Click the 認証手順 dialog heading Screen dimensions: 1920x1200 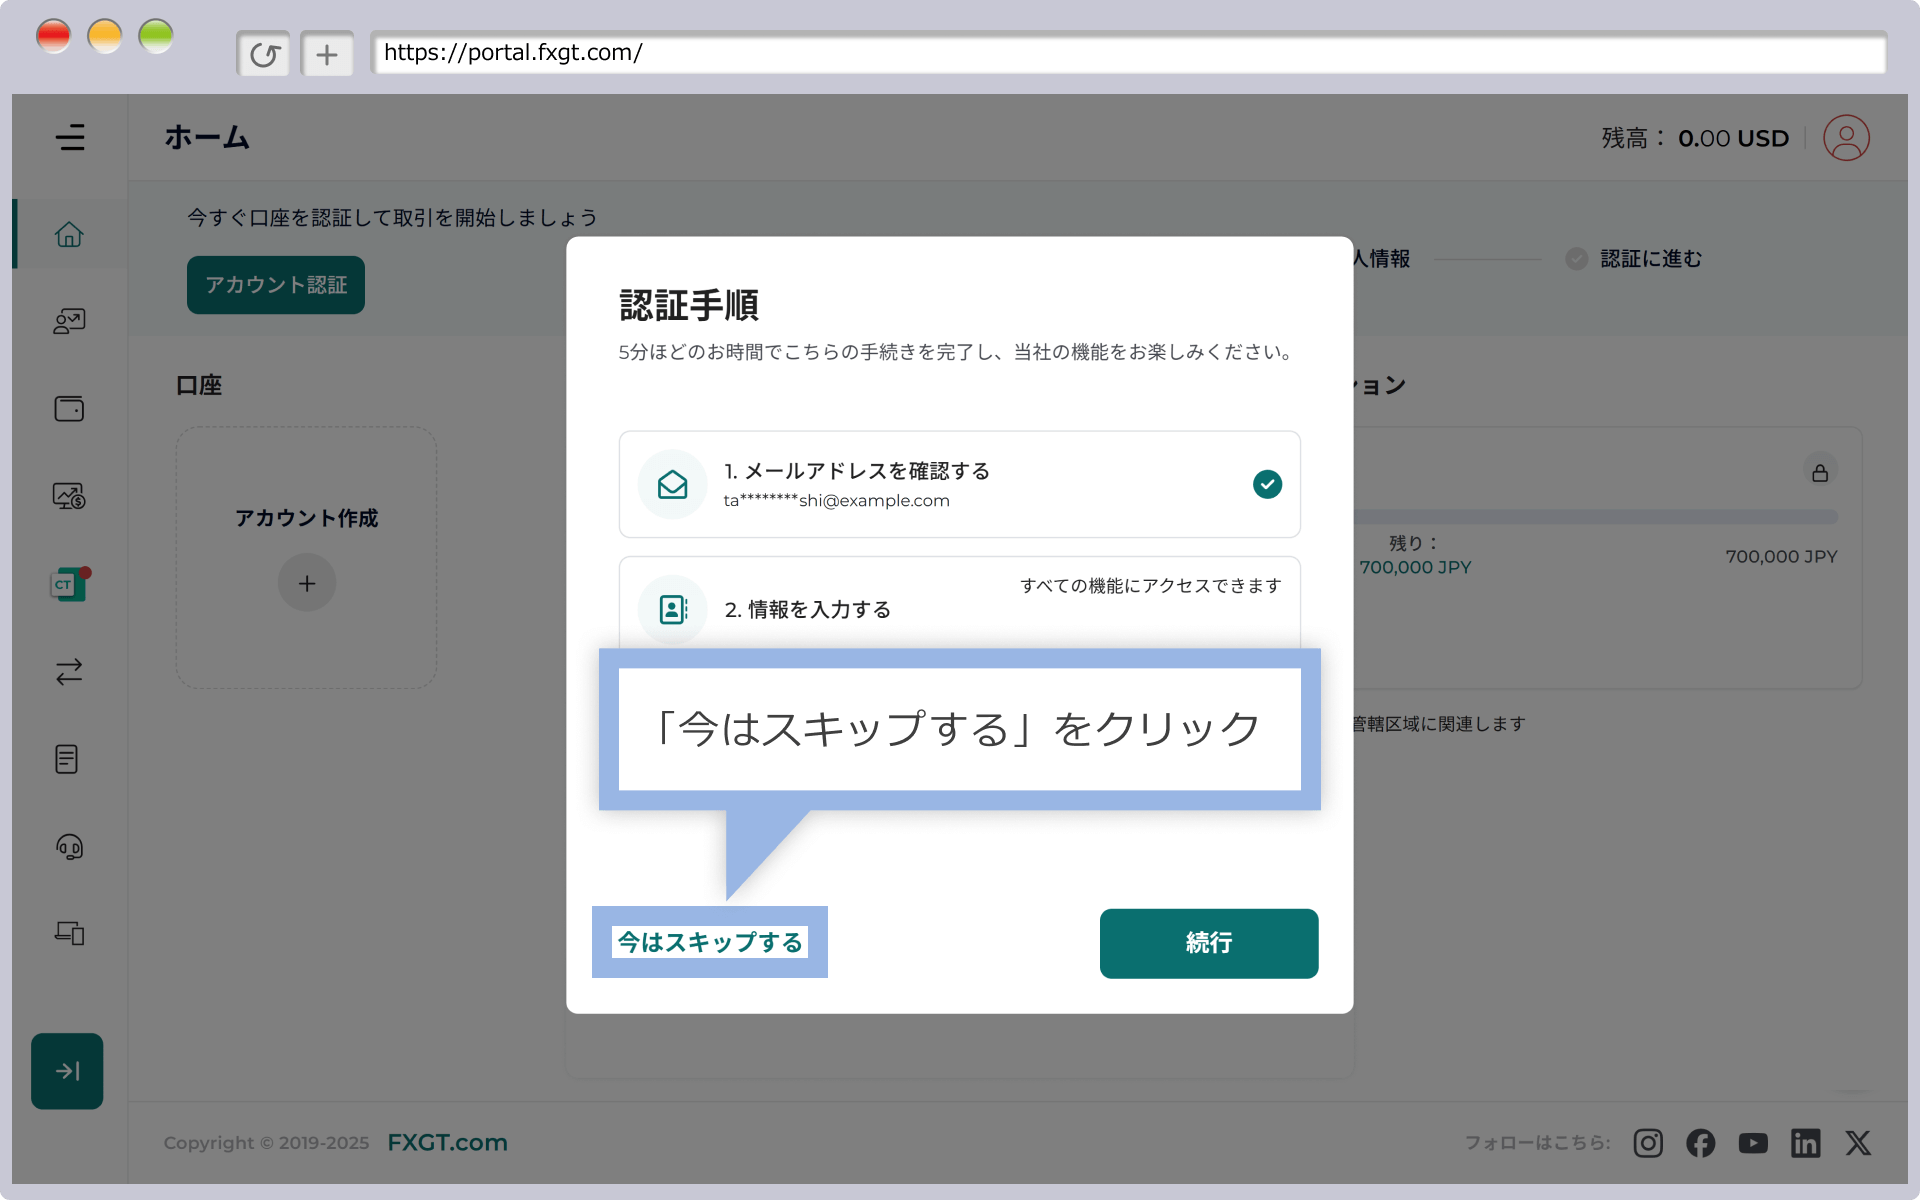tap(689, 305)
